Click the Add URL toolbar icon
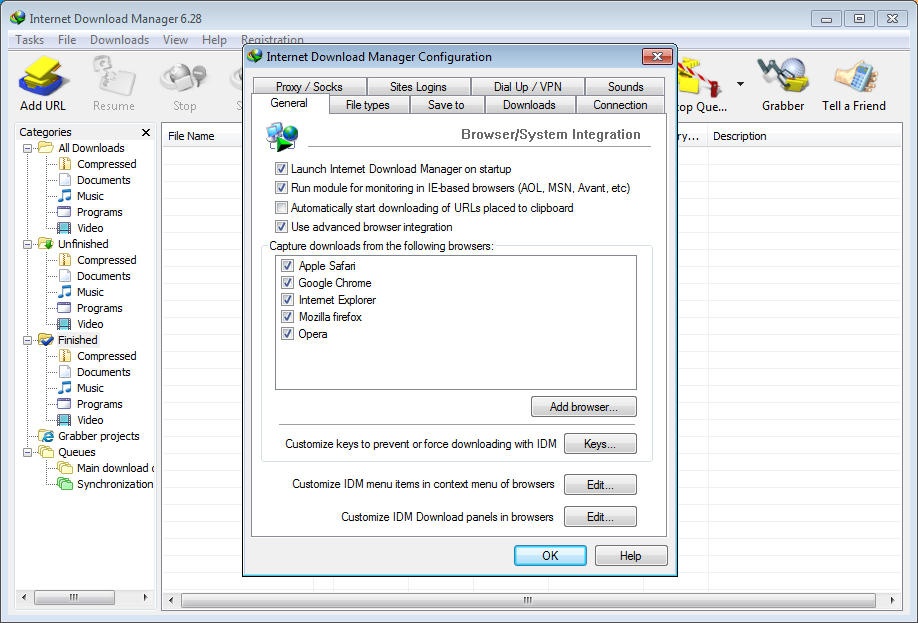This screenshot has width=918, height=623. pos(42,81)
